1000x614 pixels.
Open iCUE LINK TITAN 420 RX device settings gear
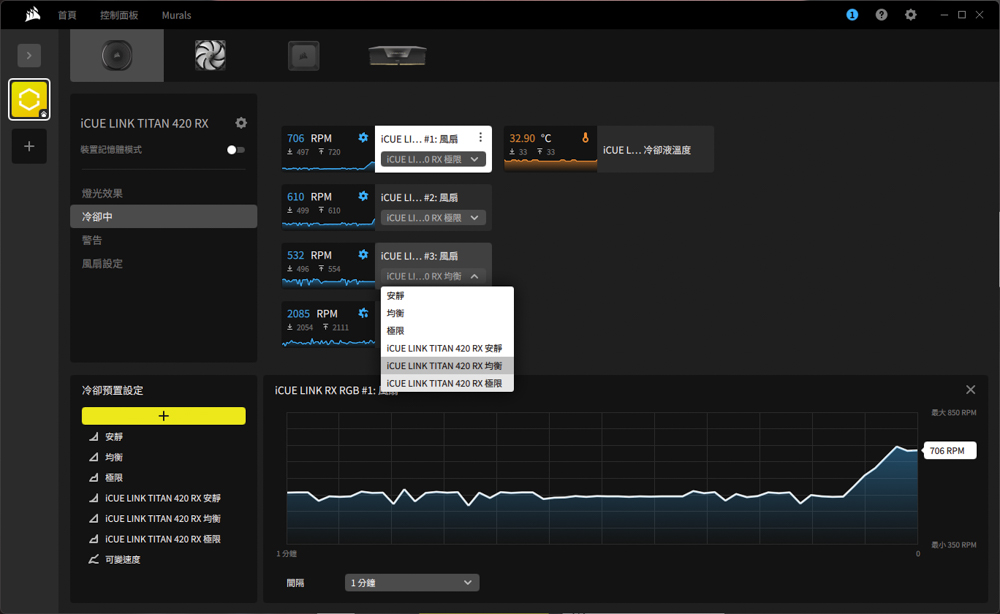(x=241, y=123)
